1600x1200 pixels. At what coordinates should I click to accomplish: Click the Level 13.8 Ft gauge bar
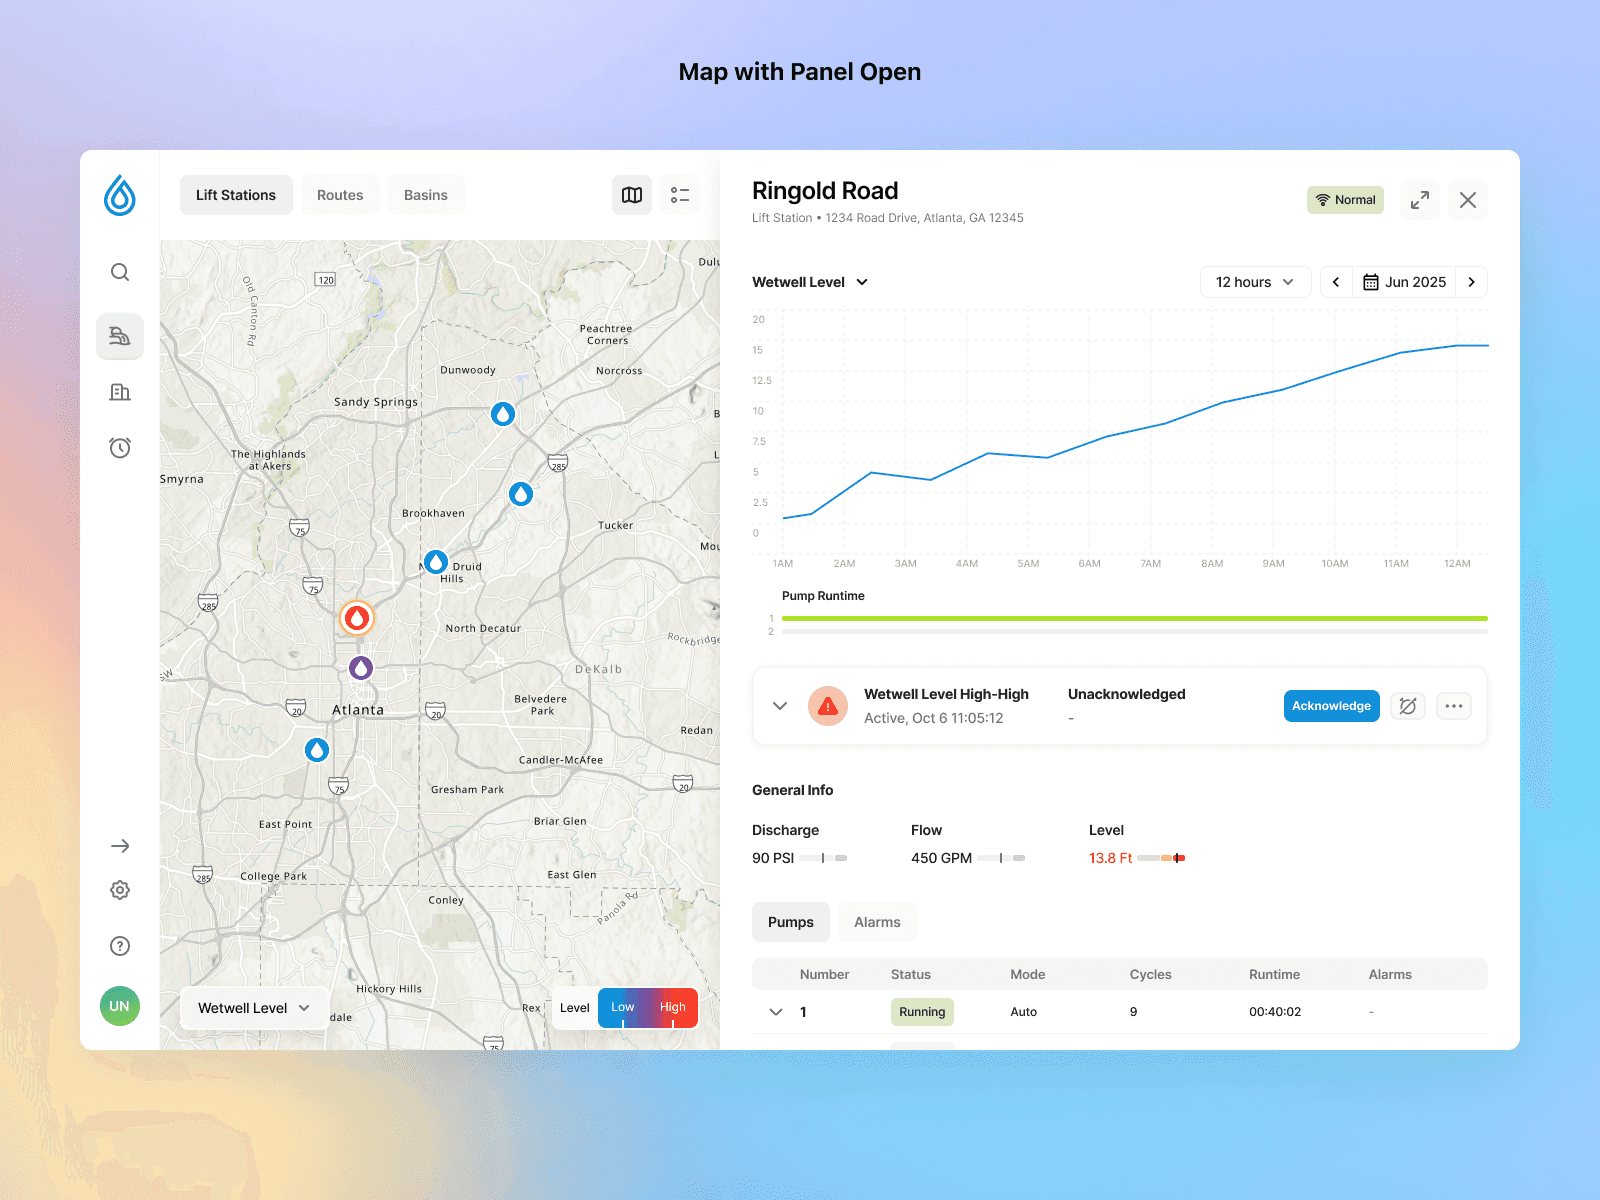coord(1161,858)
